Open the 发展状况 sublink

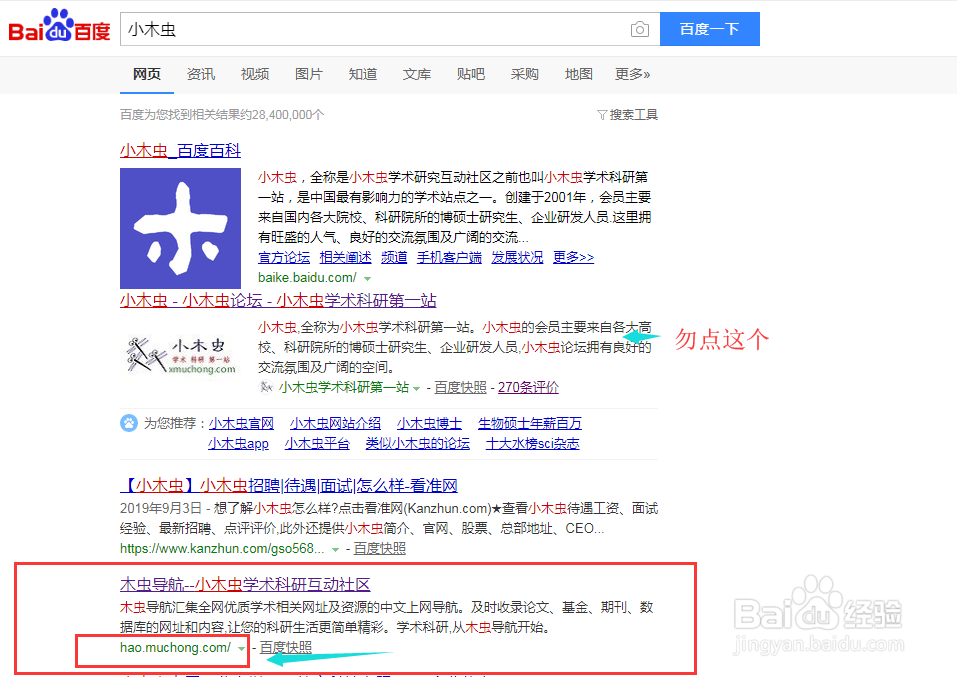pos(518,258)
